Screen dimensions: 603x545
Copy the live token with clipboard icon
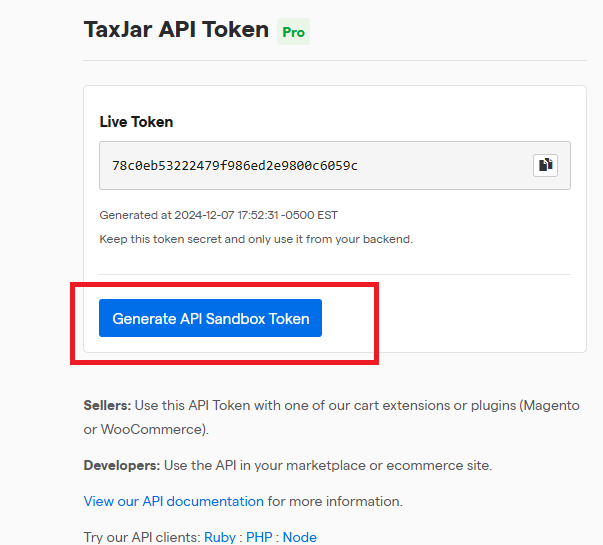545,165
